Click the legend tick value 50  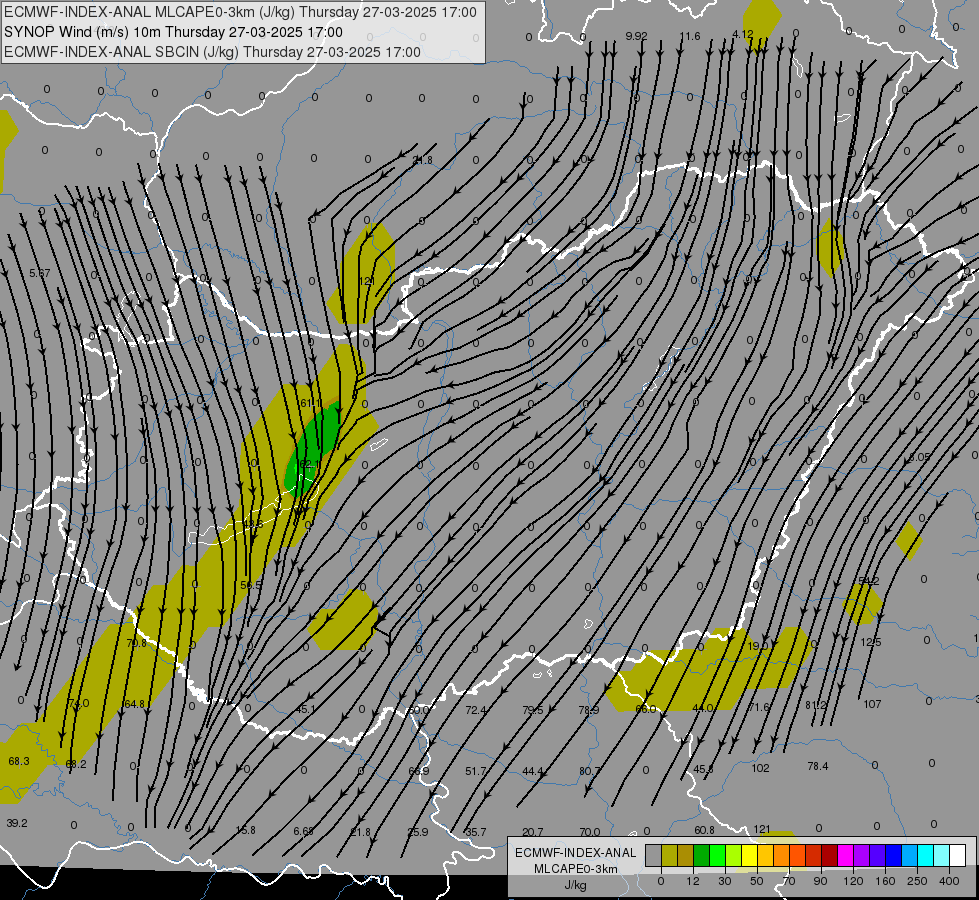[756, 881]
